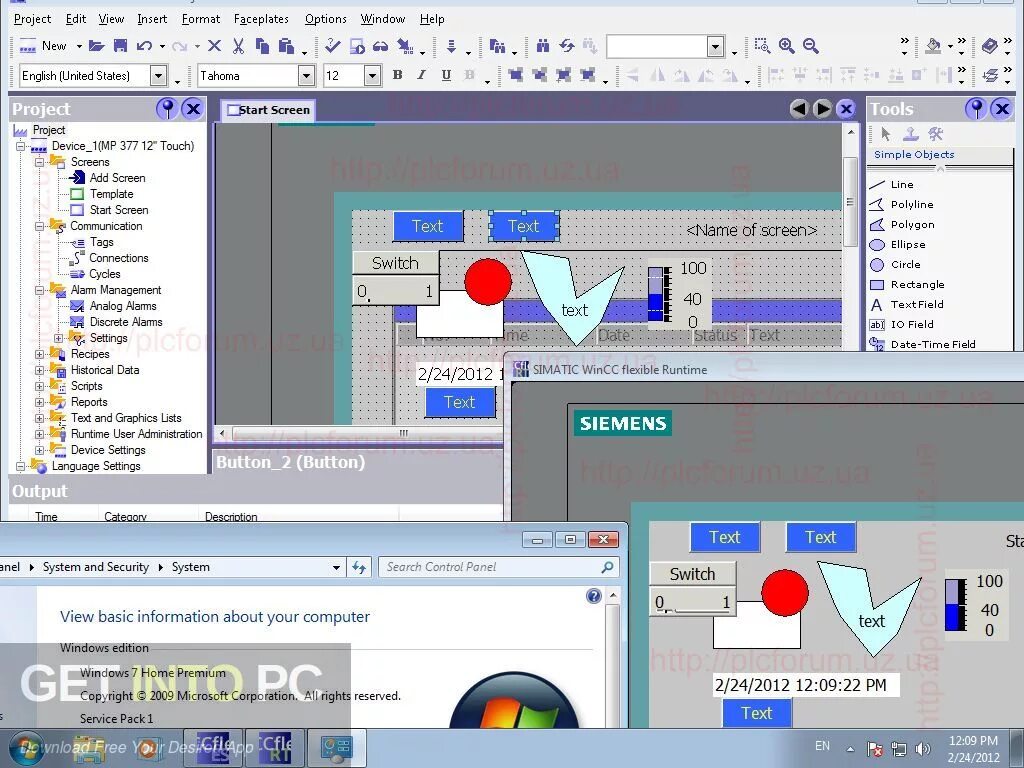Save the project with the floppy icon

(120, 46)
